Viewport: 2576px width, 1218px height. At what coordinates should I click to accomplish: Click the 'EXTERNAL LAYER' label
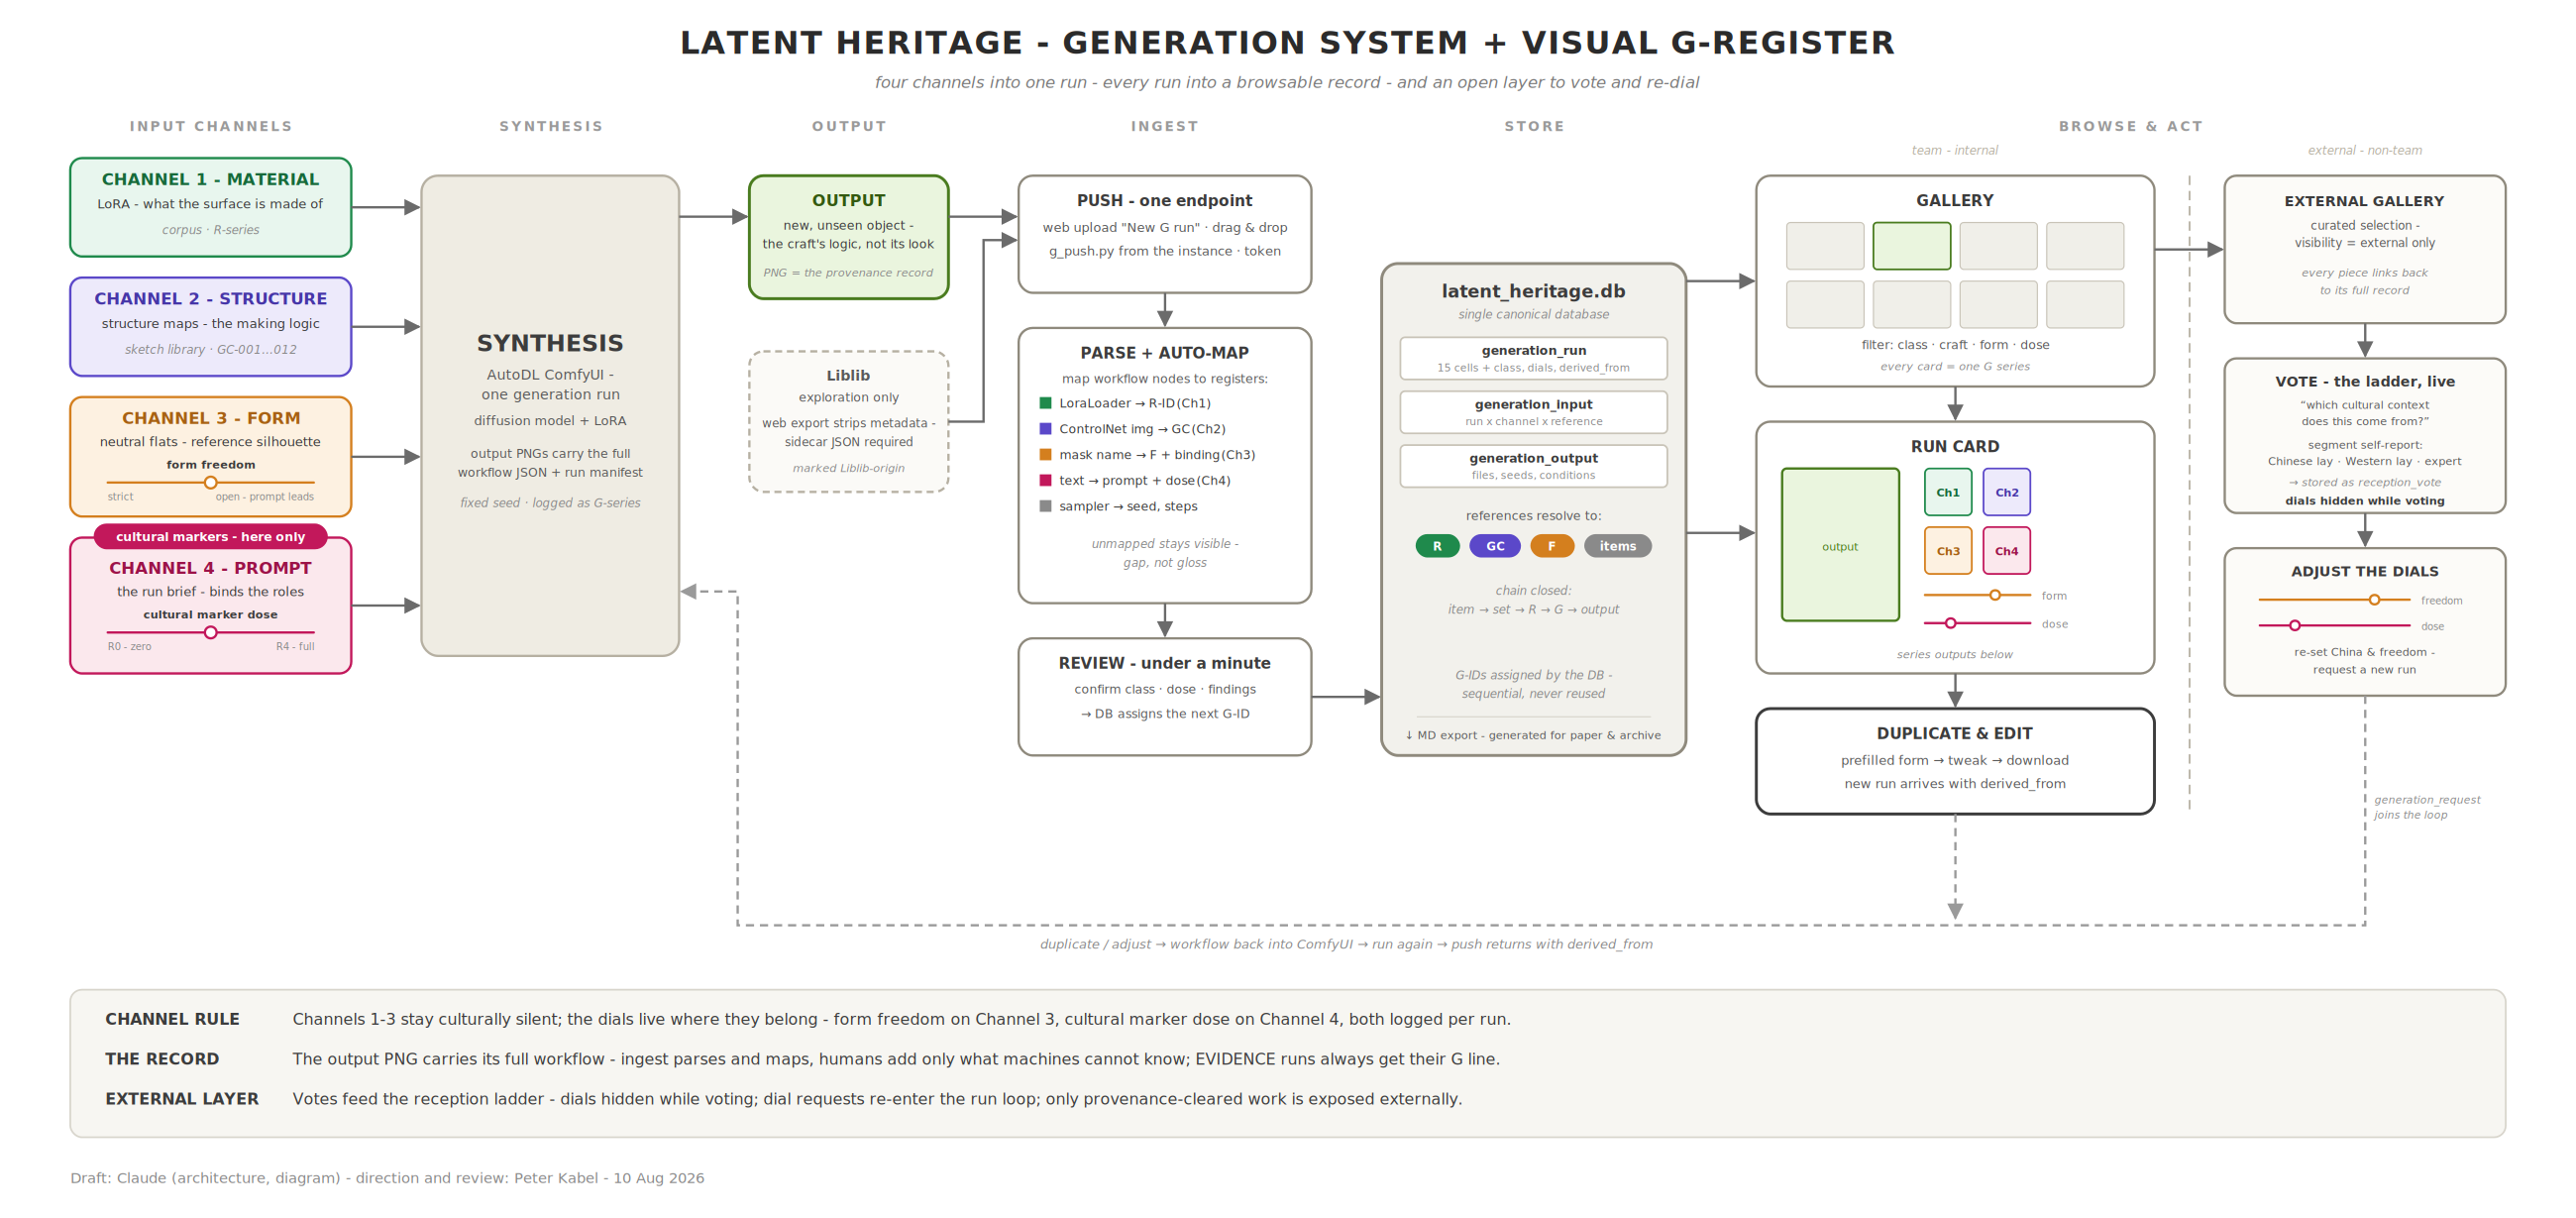click(182, 1099)
